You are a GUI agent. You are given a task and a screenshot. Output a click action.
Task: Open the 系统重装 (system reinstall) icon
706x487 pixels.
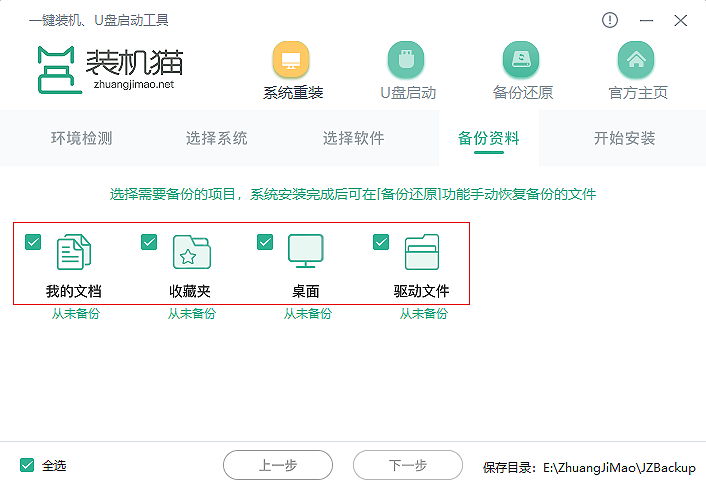[291, 60]
